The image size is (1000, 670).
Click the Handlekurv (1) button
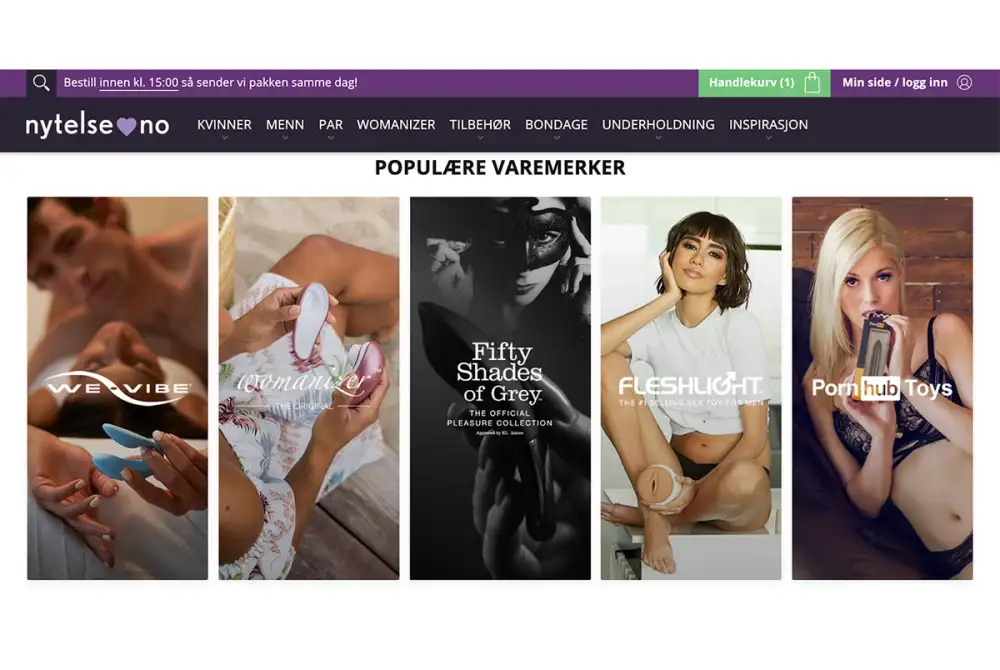[x=764, y=83]
